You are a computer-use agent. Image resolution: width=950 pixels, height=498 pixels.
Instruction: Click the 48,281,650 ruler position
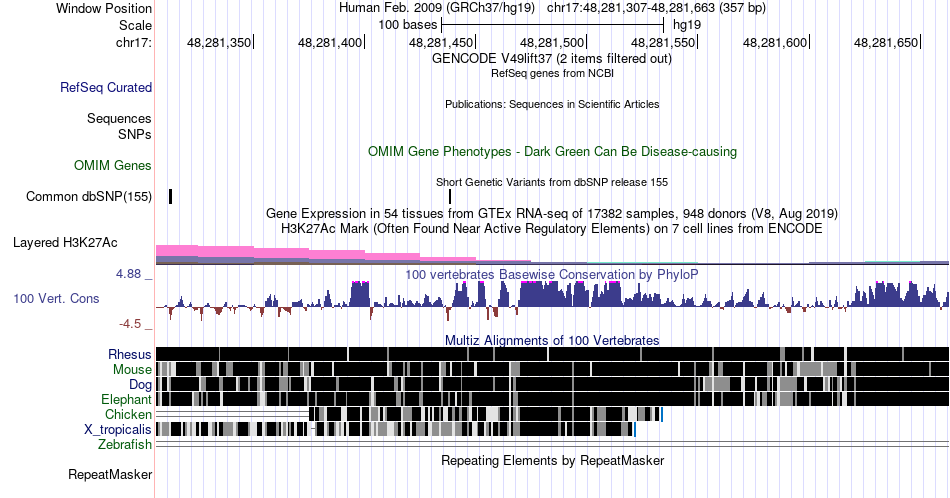pos(886,42)
